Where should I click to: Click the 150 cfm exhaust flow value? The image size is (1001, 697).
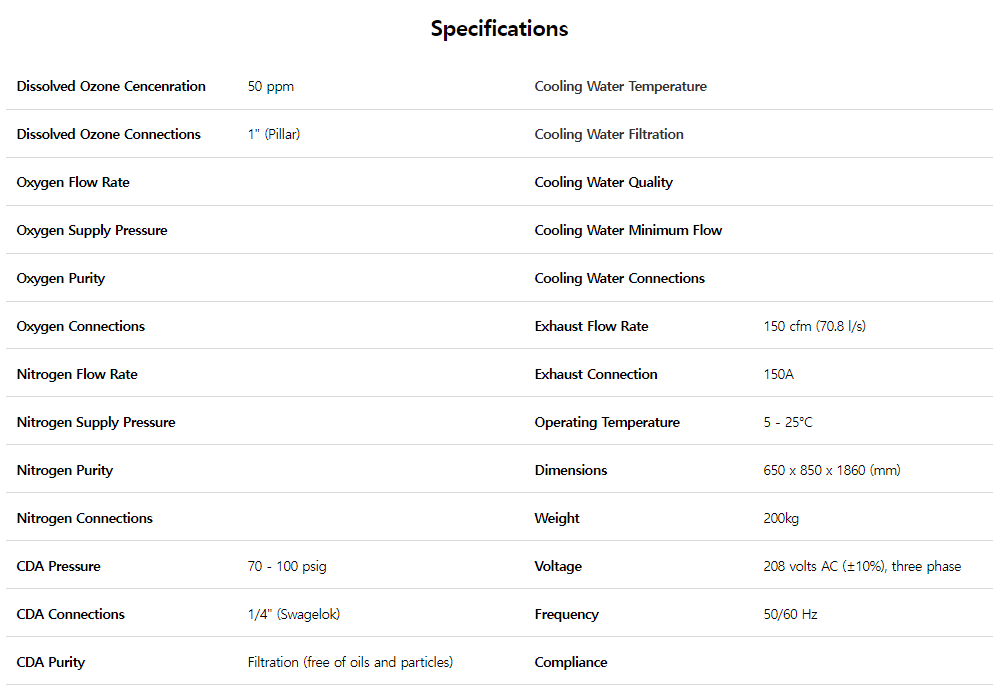click(x=814, y=327)
